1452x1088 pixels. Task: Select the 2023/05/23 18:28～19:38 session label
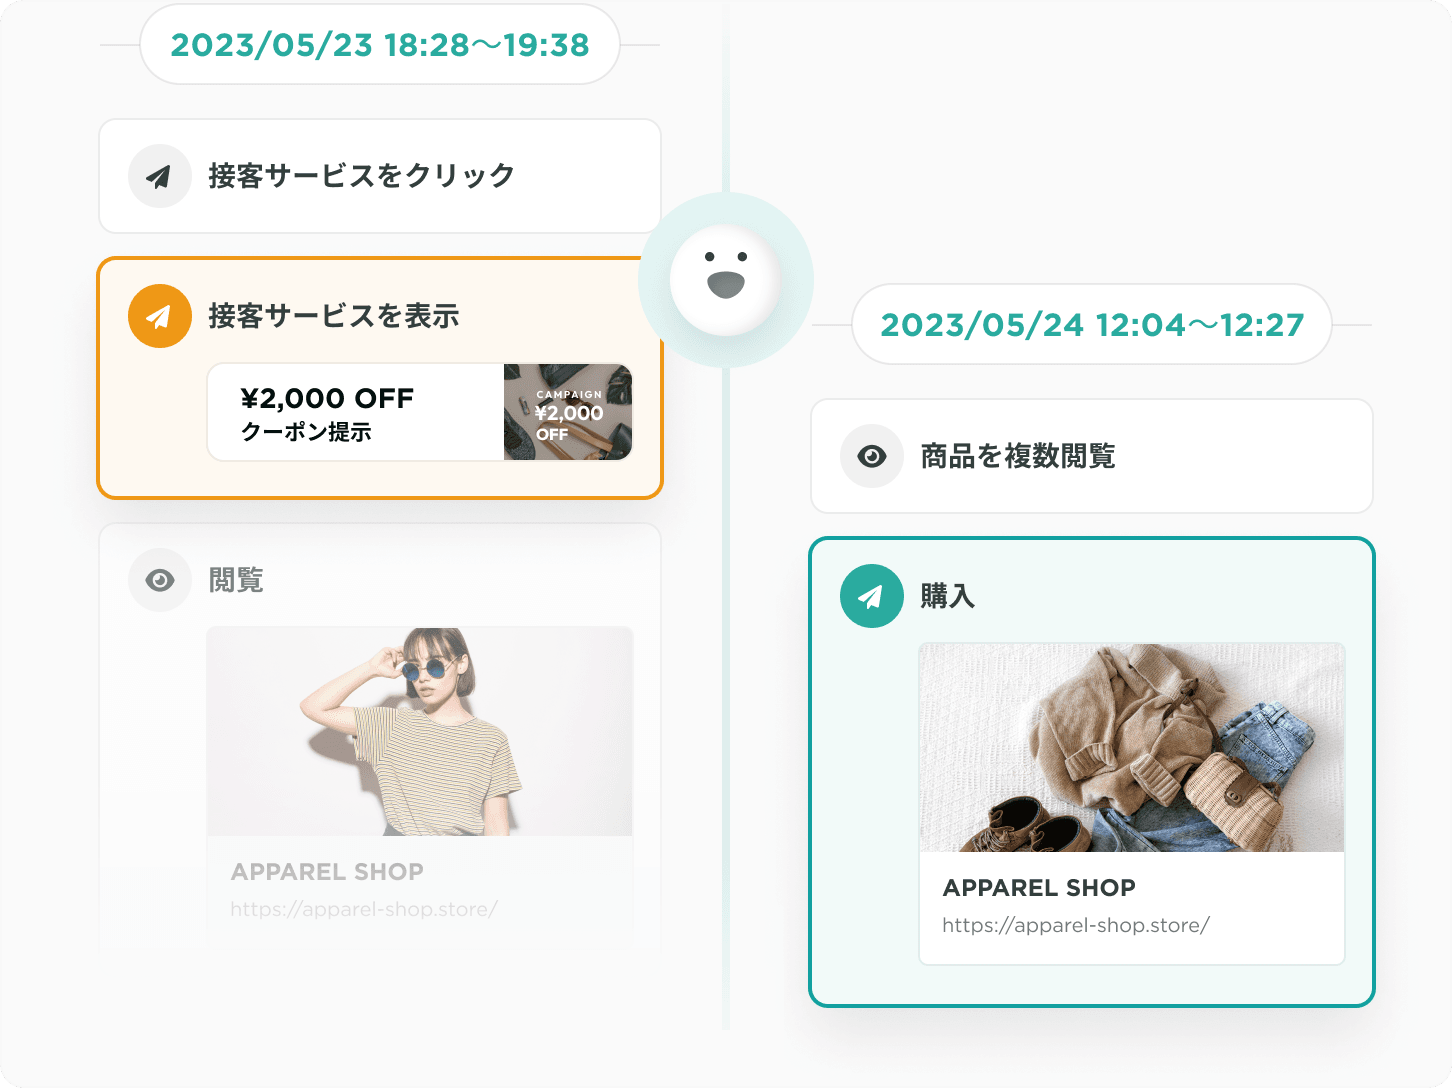pos(380,45)
